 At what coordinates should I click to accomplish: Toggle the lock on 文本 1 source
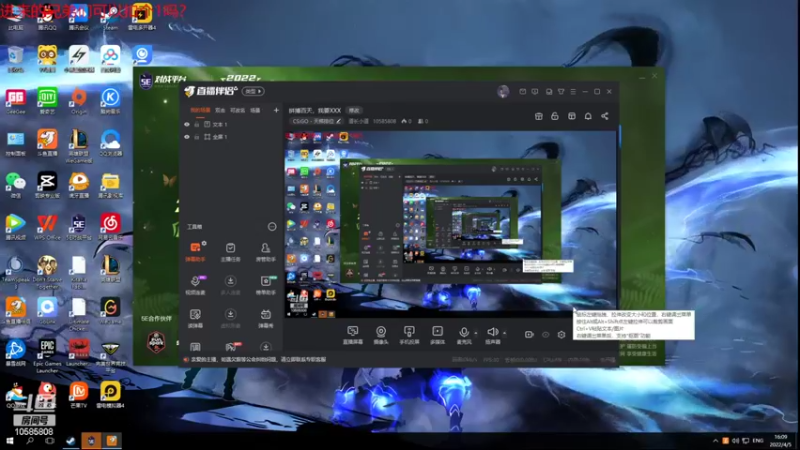click(x=196, y=124)
